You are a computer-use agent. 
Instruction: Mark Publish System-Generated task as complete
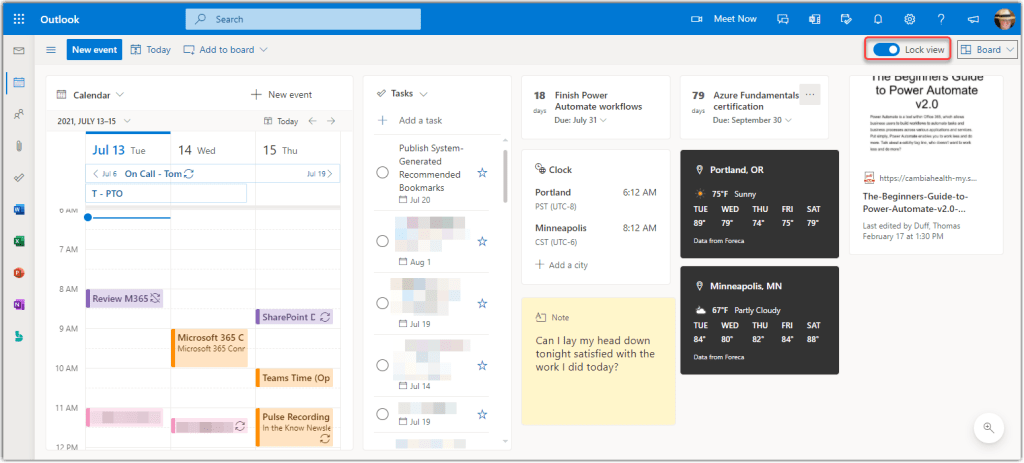[x=382, y=172]
